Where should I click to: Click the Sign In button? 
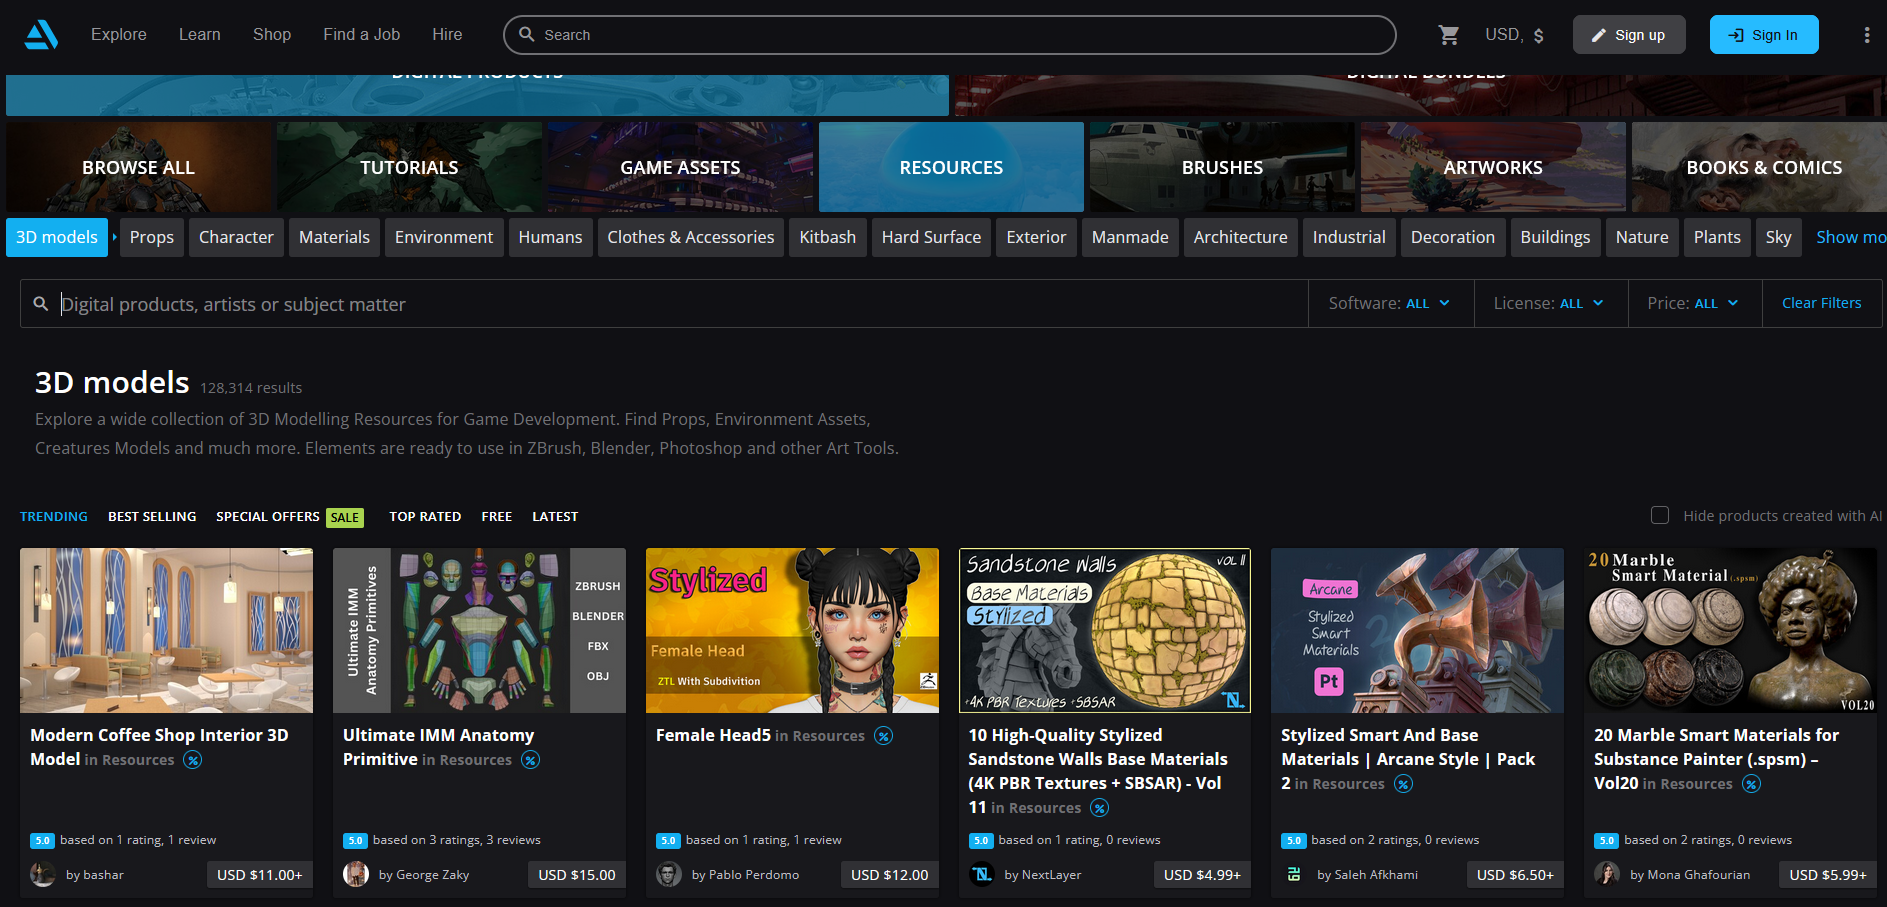tap(1763, 35)
